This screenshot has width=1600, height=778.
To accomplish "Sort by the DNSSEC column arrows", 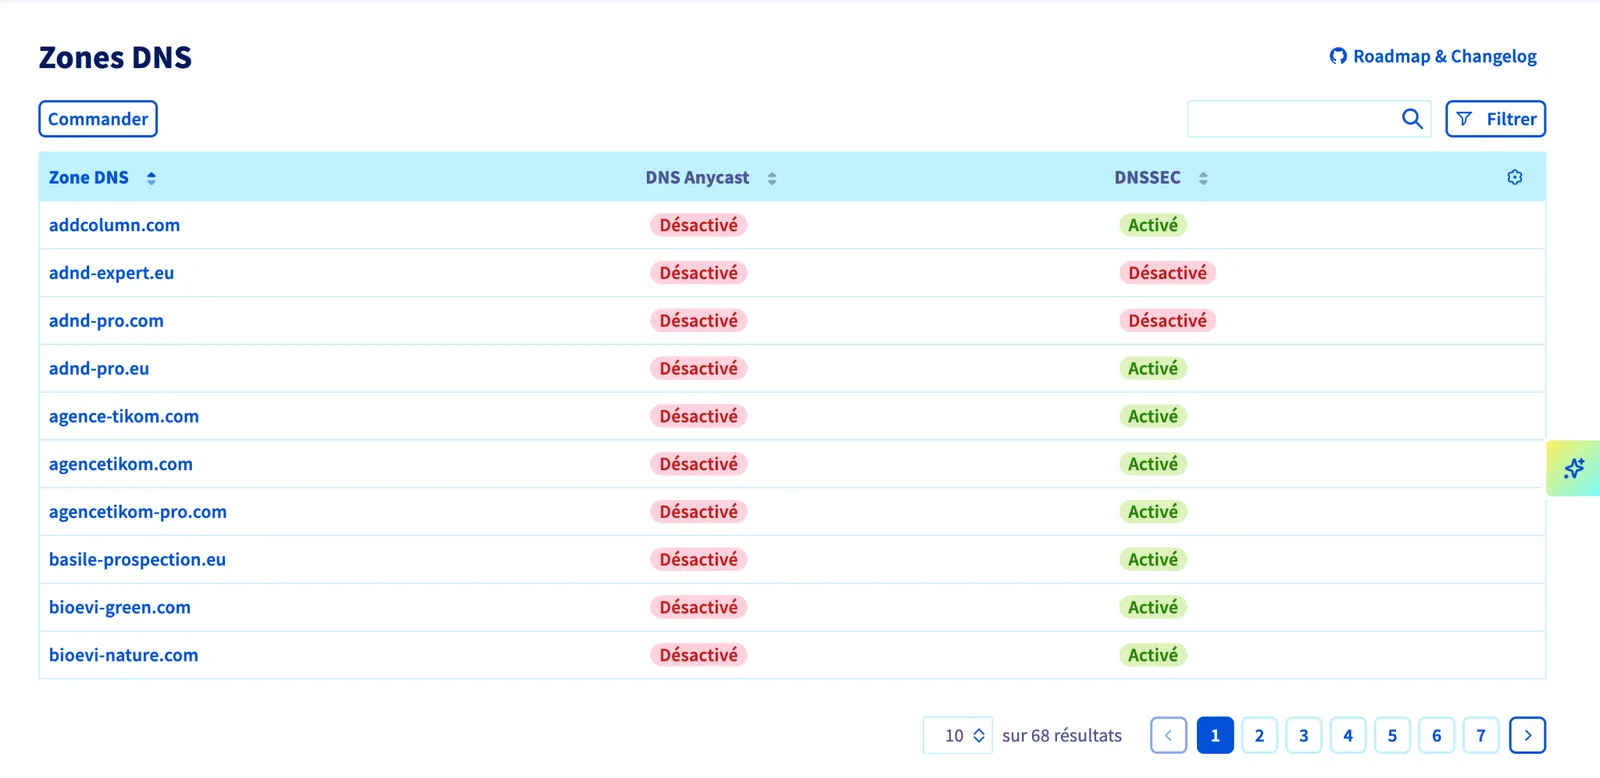I will pos(1203,178).
